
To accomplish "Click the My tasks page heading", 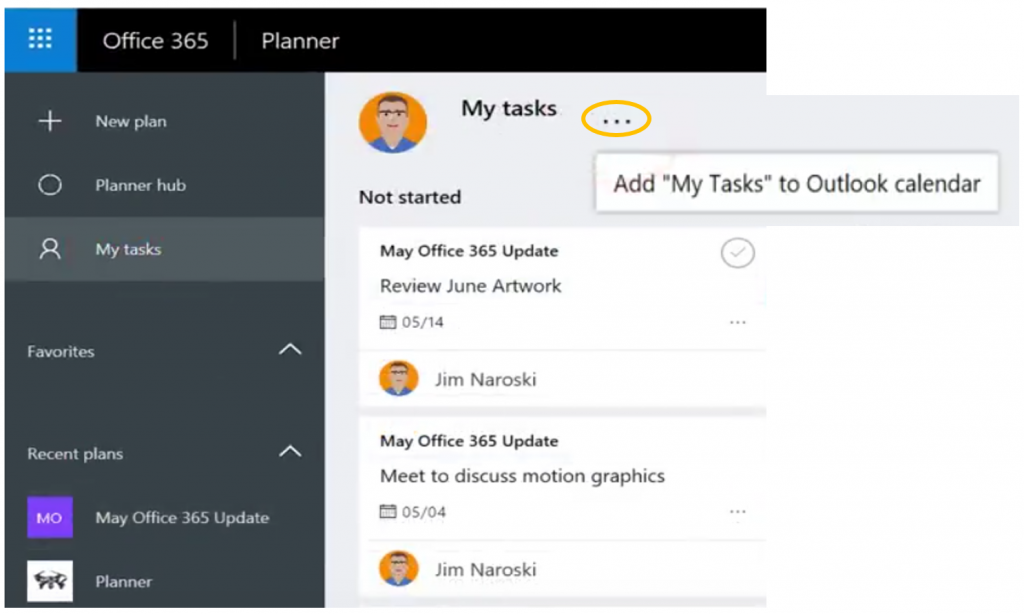I will click(x=509, y=108).
